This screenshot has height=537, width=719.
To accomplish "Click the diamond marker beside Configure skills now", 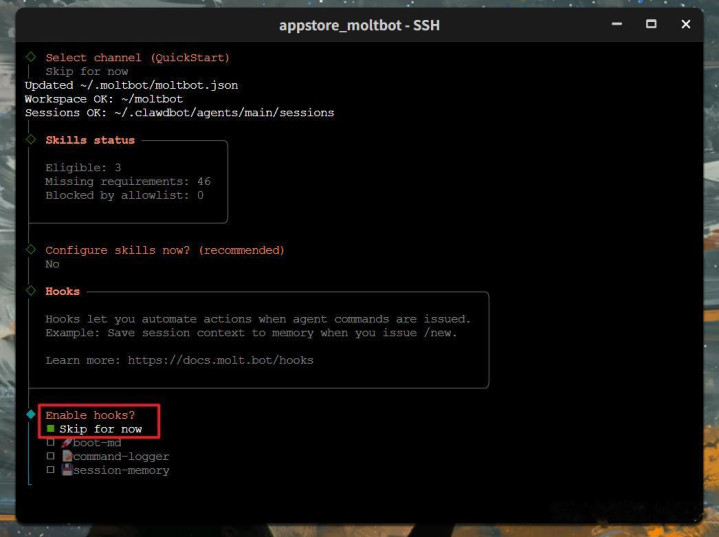I will pos(31,249).
